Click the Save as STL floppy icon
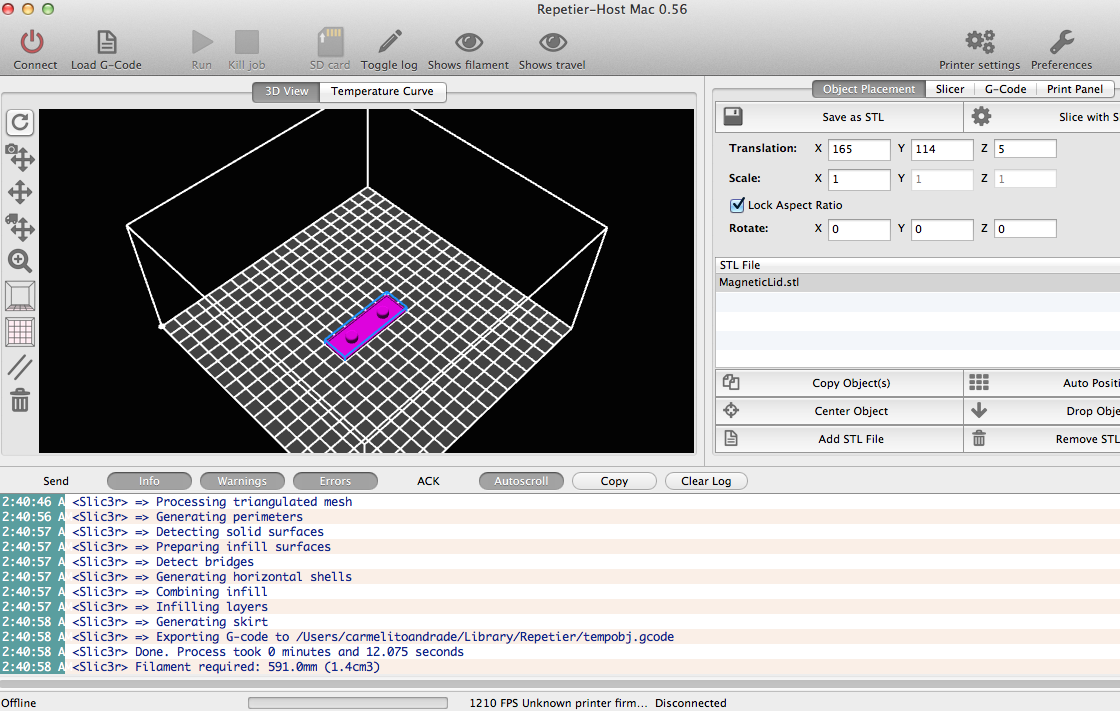The width and height of the screenshot is (1120, 711). [733, 116]
